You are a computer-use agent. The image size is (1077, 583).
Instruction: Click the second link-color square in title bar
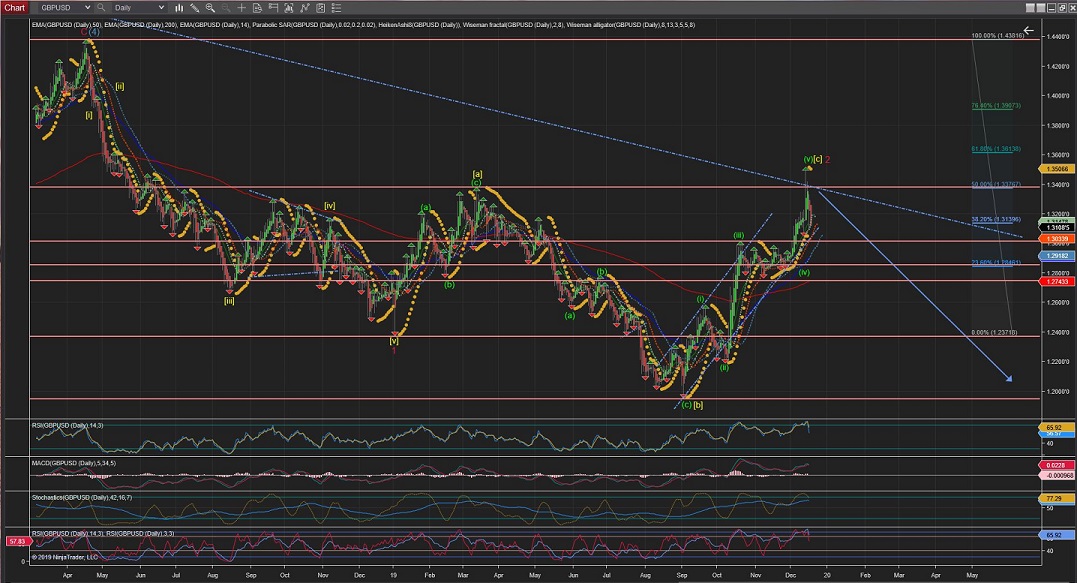tap(1041, 8)
